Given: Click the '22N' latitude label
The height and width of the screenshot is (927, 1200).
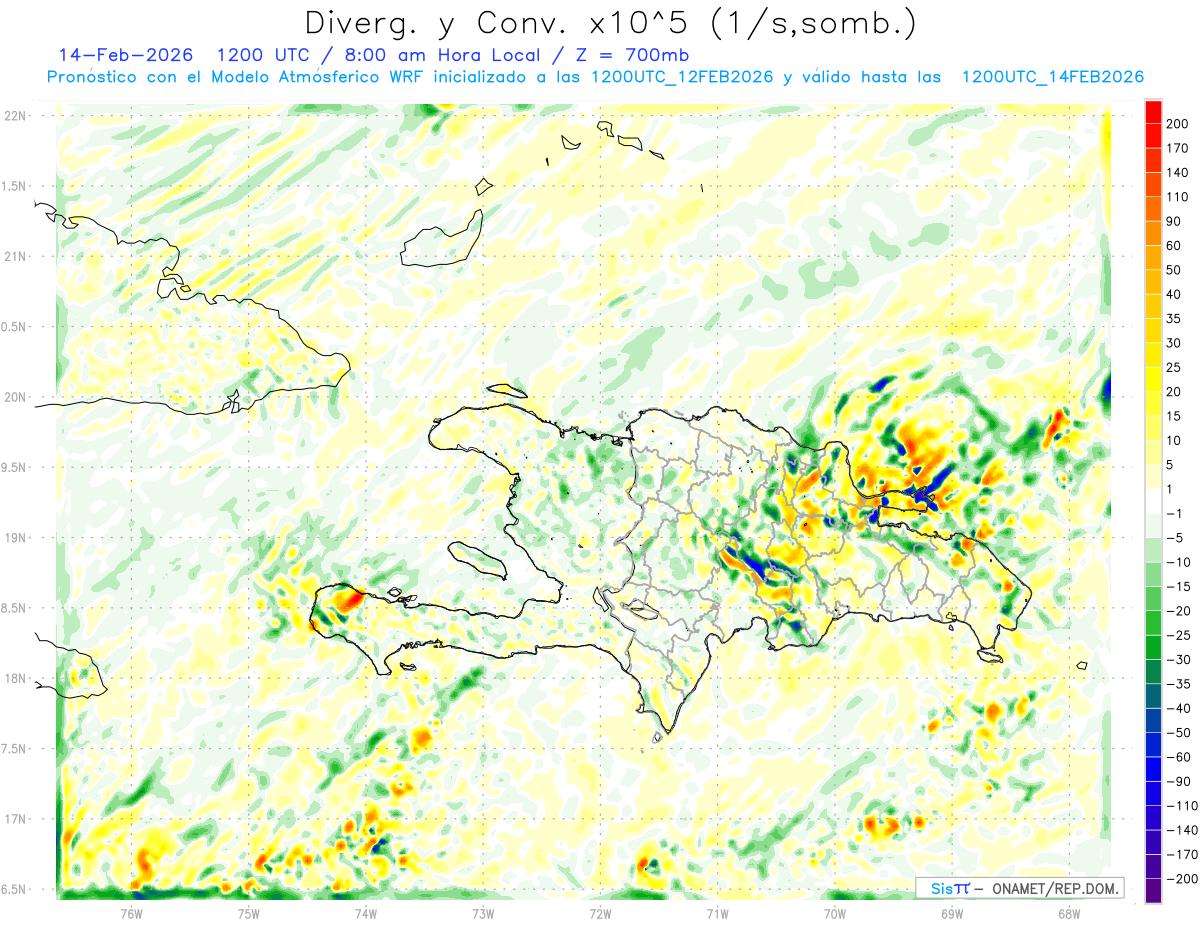Looking at the screenshot, I should coord(14,116).
